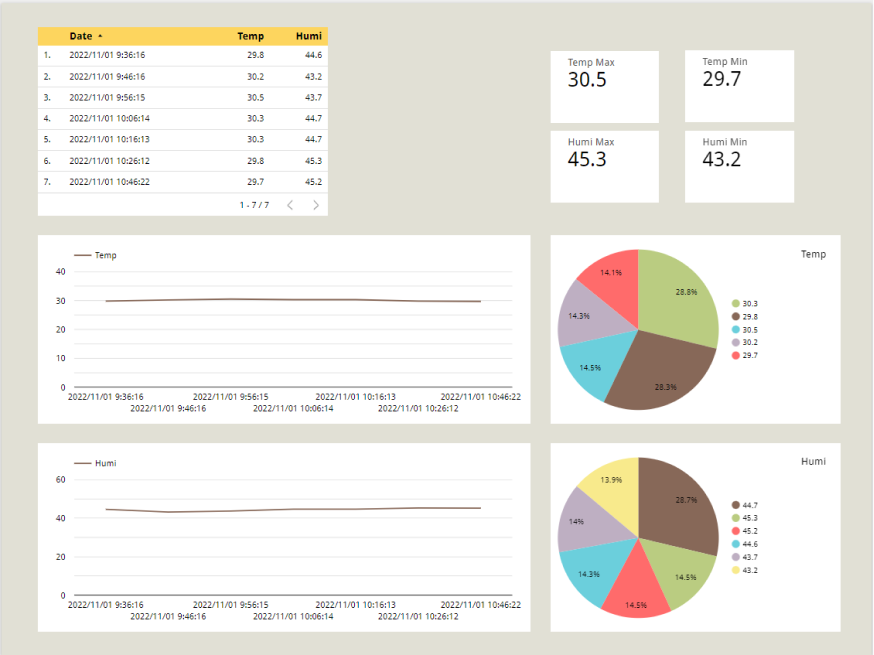Viewport: 874px width, 655px height.
Task: Sort table by the Humi column header
Action: 308,36
